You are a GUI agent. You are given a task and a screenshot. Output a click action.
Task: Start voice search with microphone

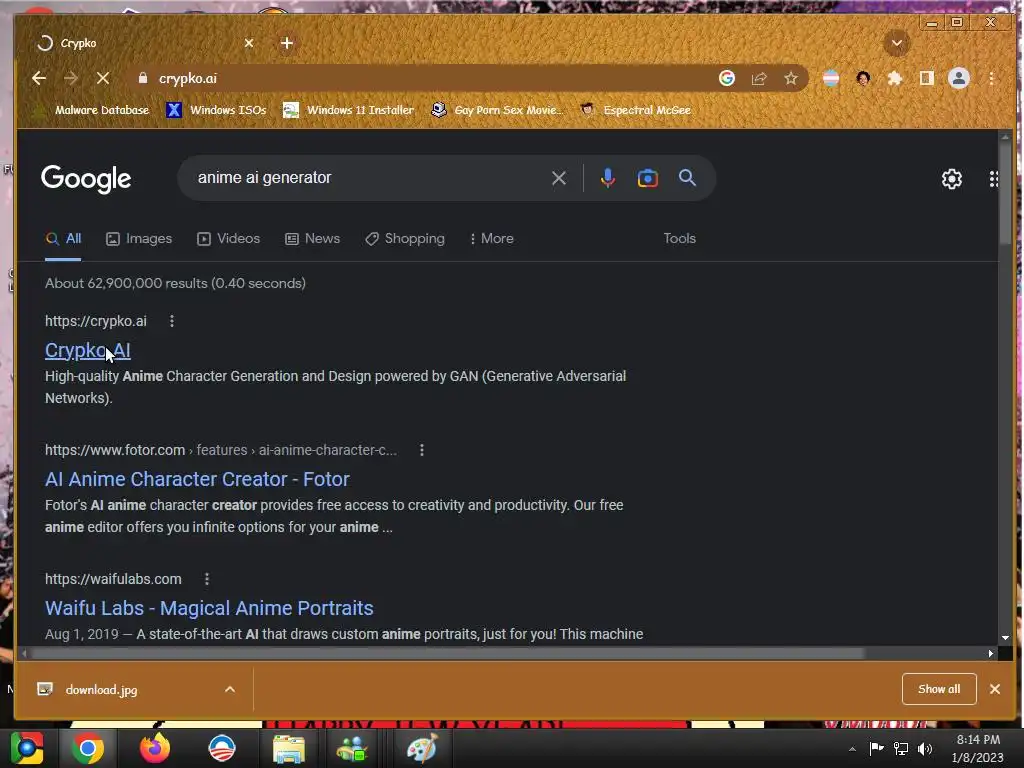[607, 178]
